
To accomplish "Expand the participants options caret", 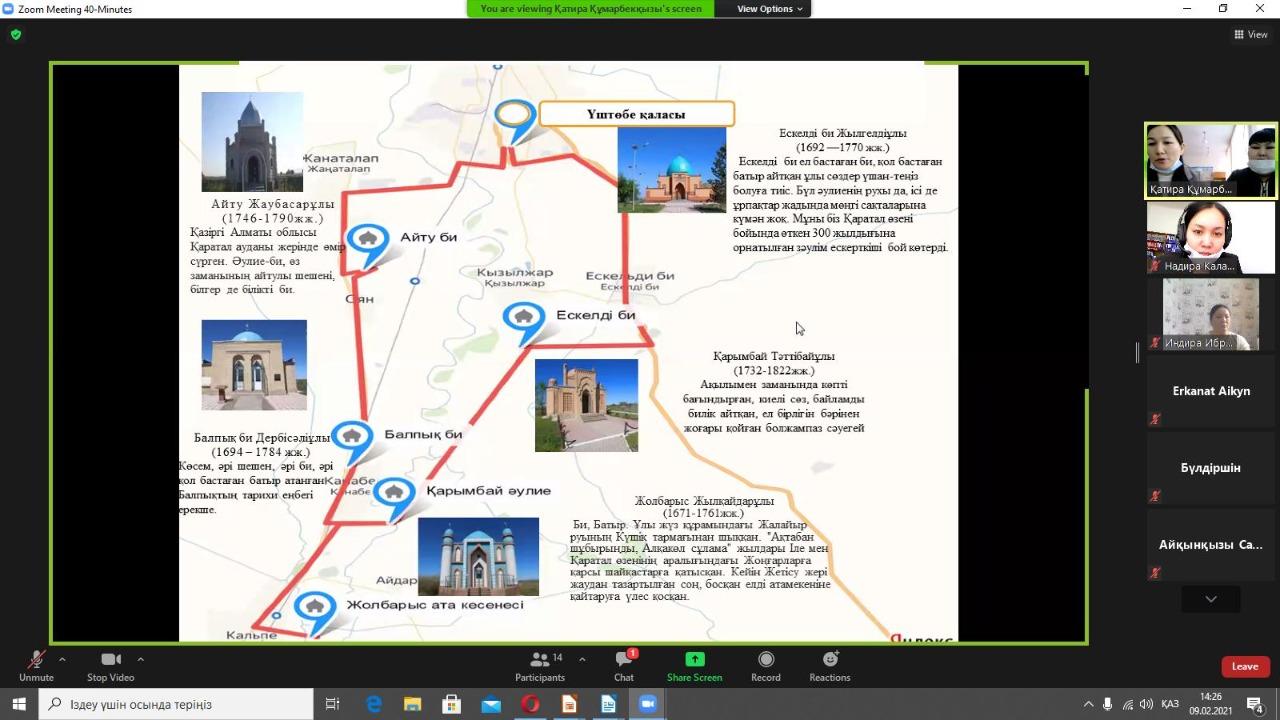I will click(582, 659).
